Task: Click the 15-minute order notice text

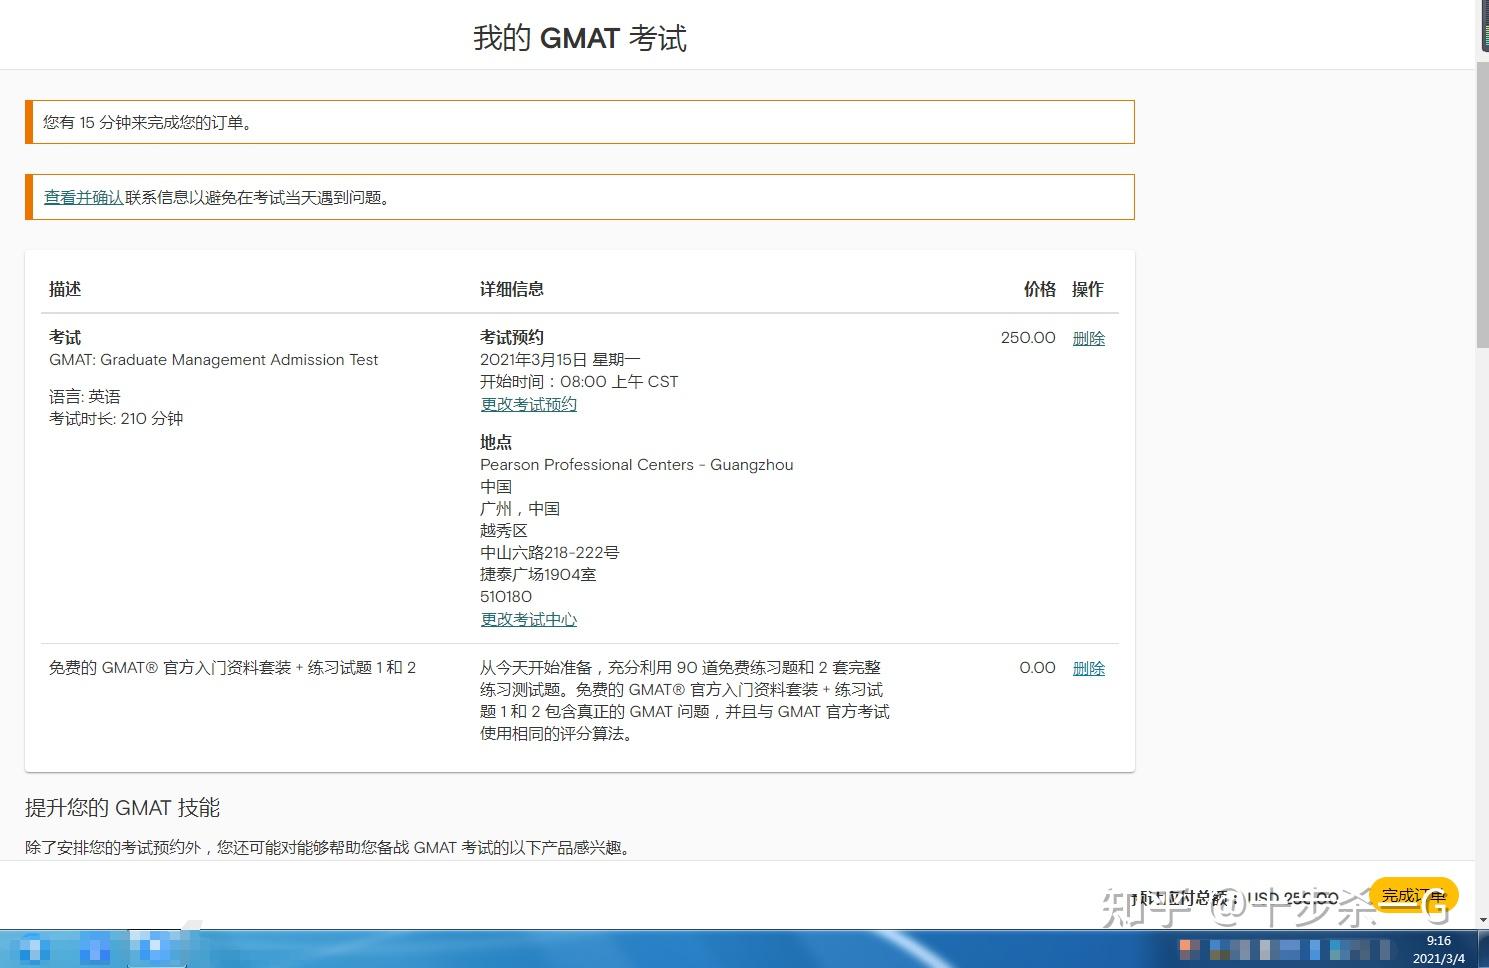Action: [150, 122]
